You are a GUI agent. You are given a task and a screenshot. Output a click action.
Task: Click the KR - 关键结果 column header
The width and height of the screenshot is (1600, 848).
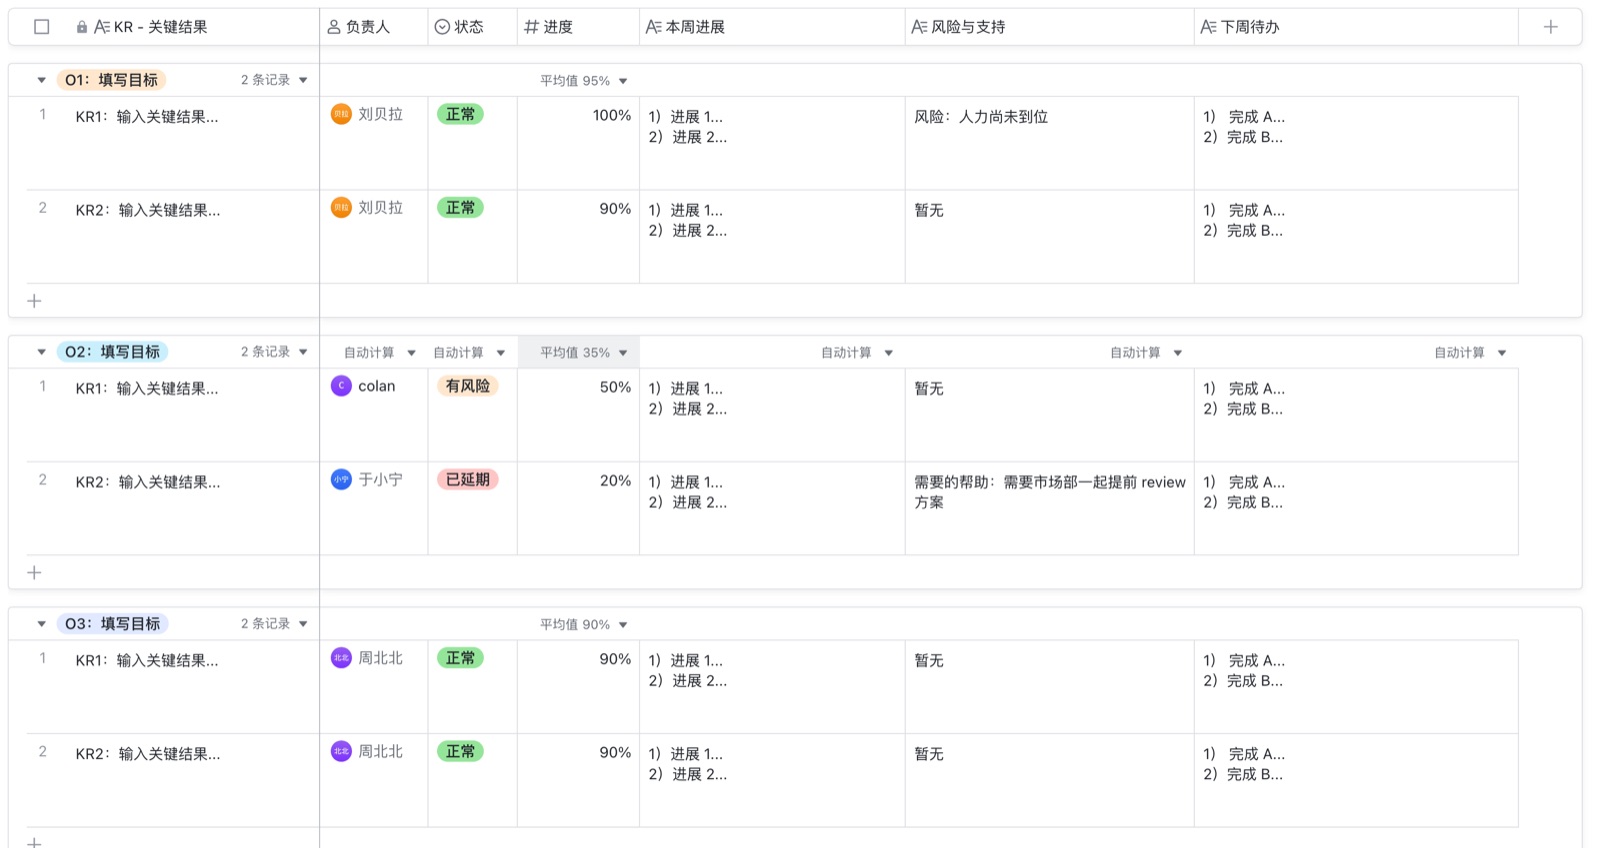164,27
